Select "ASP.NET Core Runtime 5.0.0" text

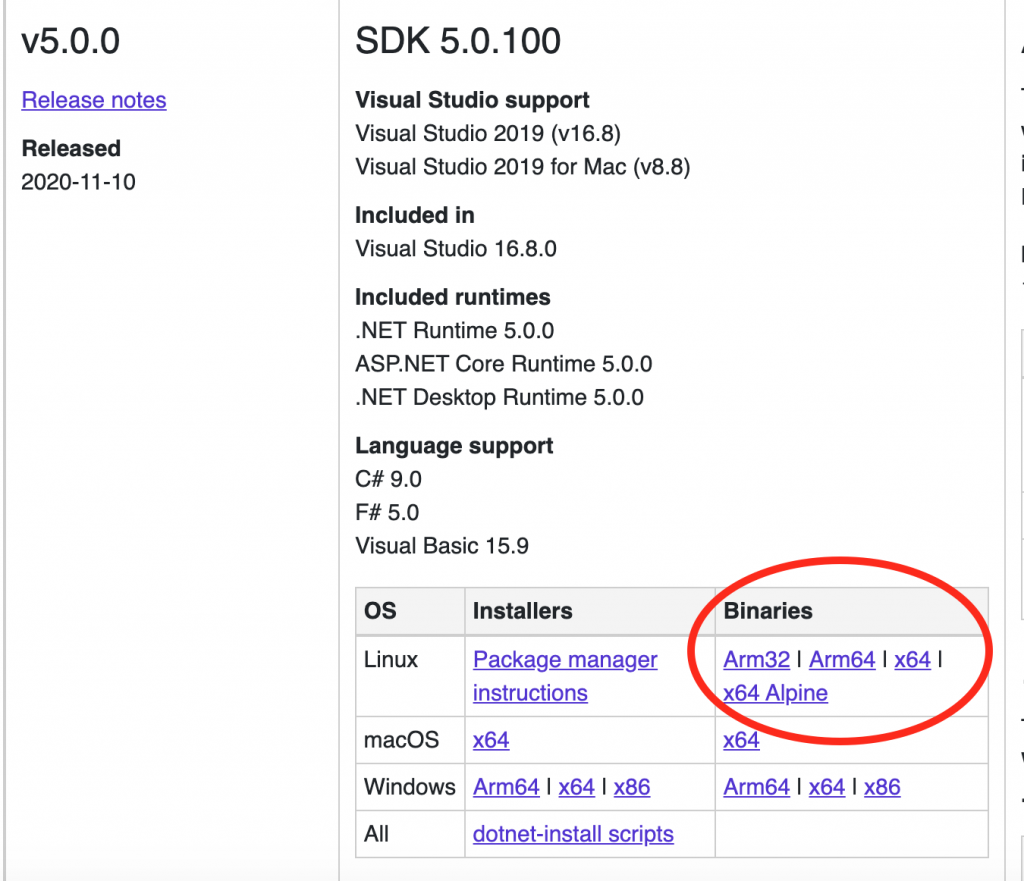pyautogui.click(x=504, y=364)
